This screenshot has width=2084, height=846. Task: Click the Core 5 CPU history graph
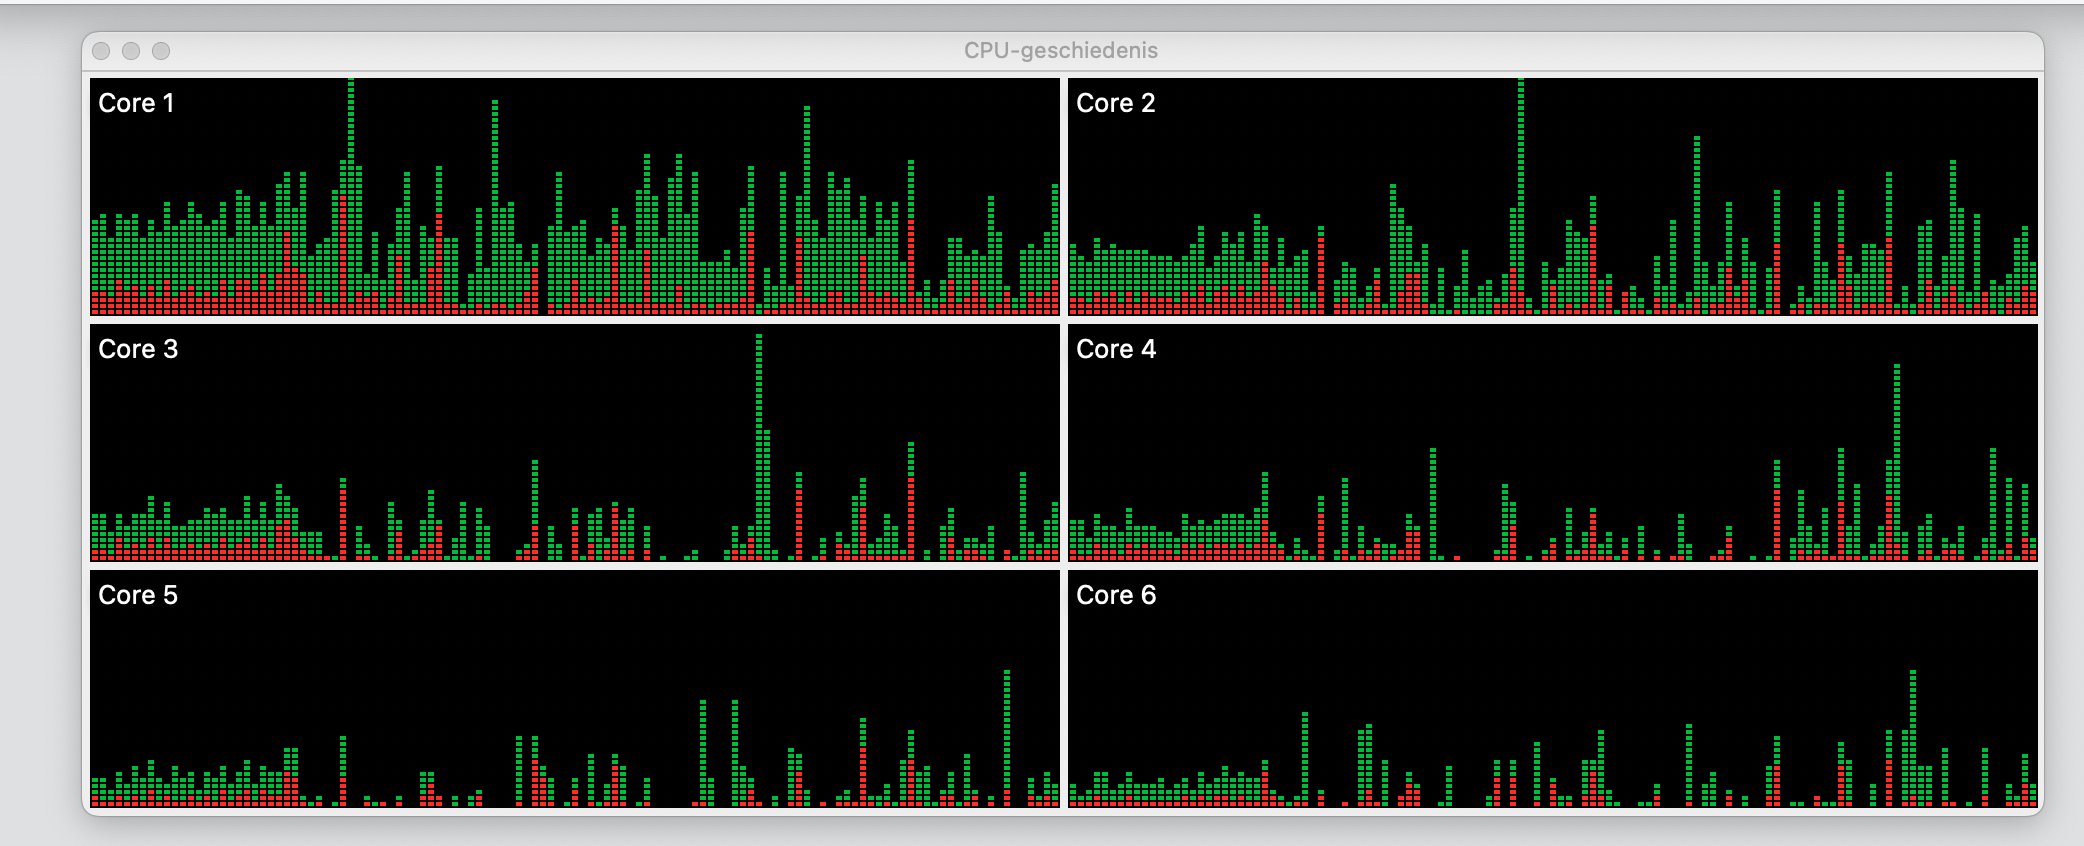point(574,689)
